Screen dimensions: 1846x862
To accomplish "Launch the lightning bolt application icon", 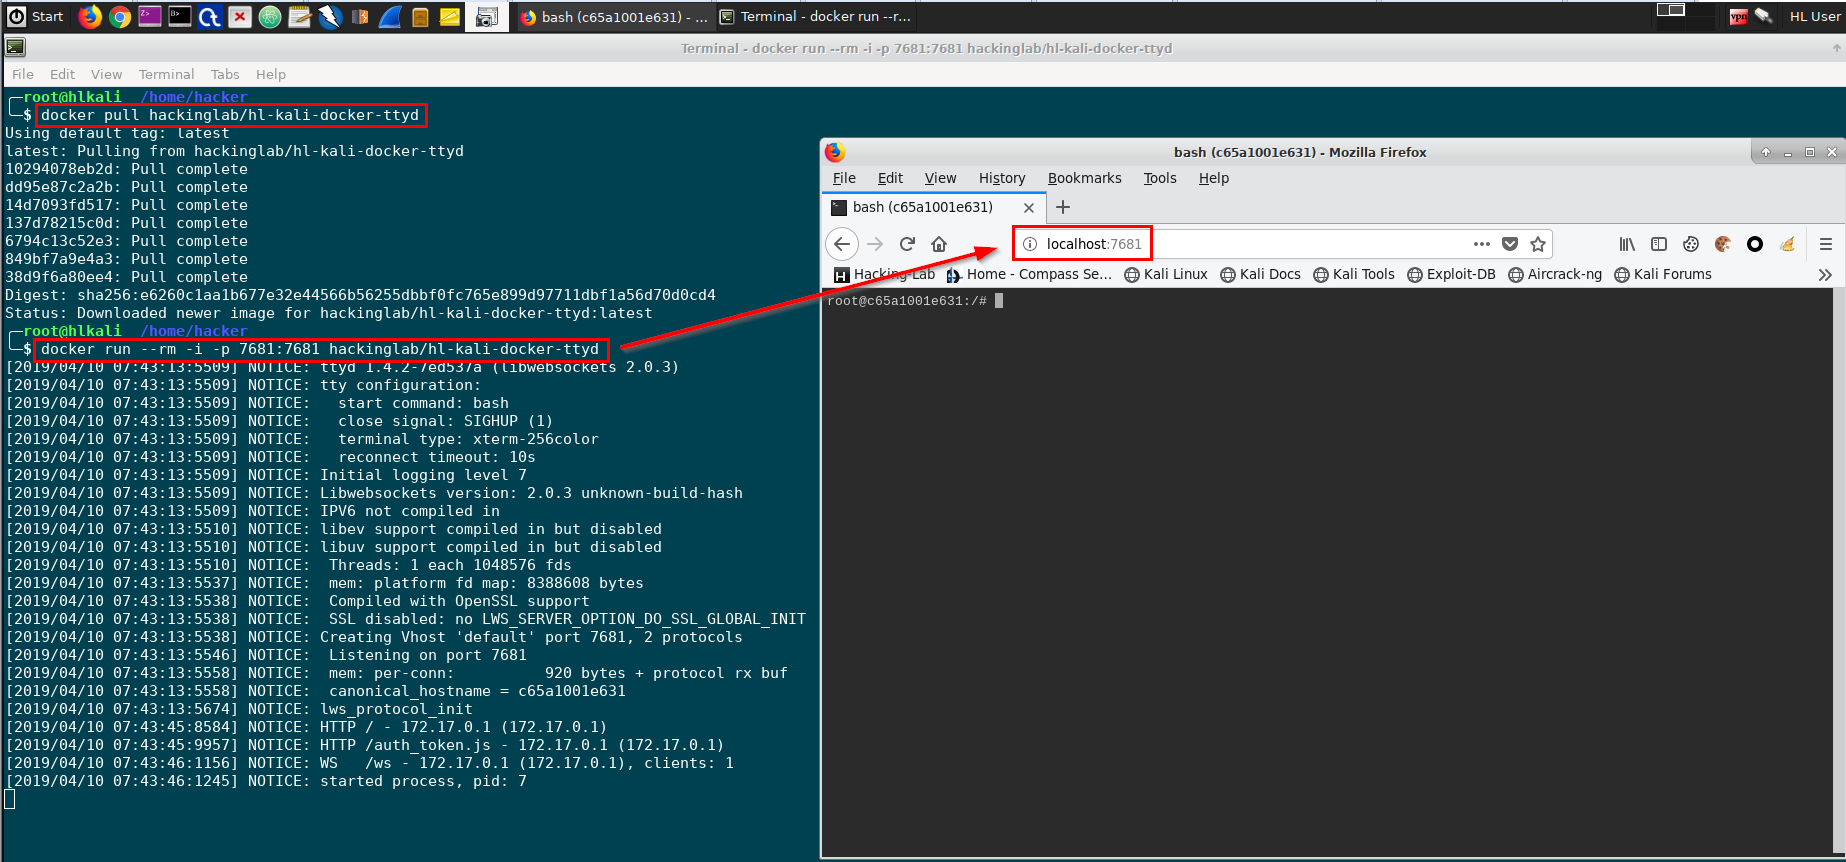I will [x=330, y=16].
